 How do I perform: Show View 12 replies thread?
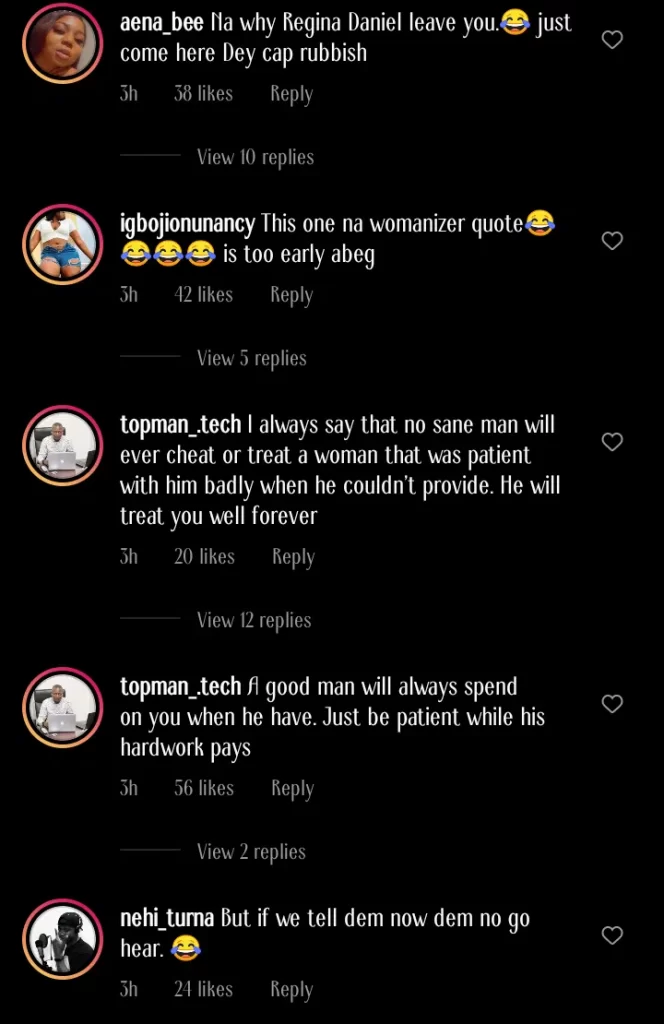tap(254, 620)
